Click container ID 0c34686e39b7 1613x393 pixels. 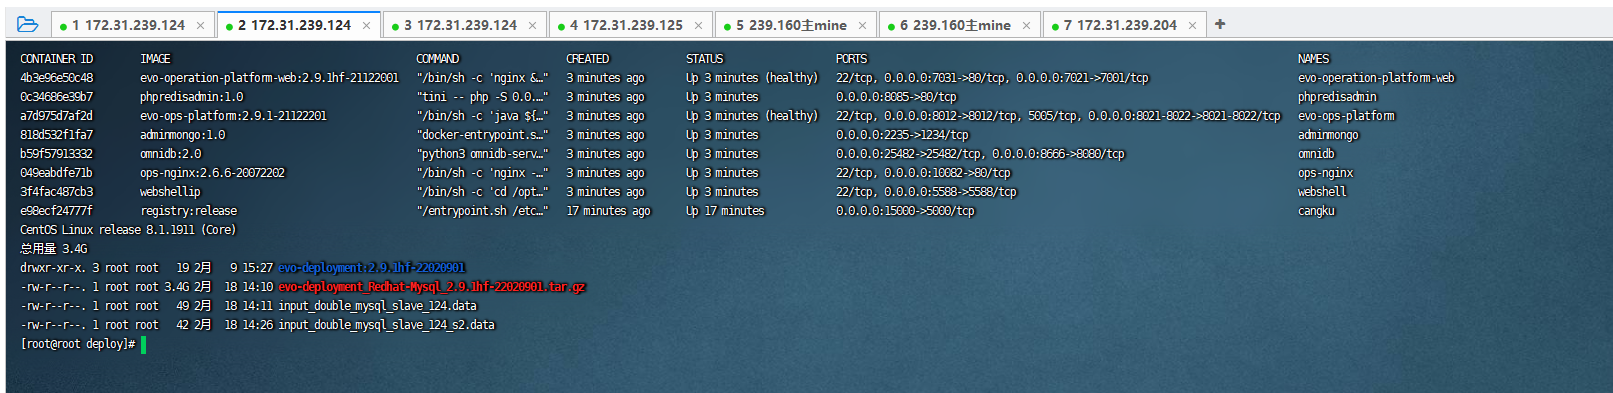coord(57,97)
